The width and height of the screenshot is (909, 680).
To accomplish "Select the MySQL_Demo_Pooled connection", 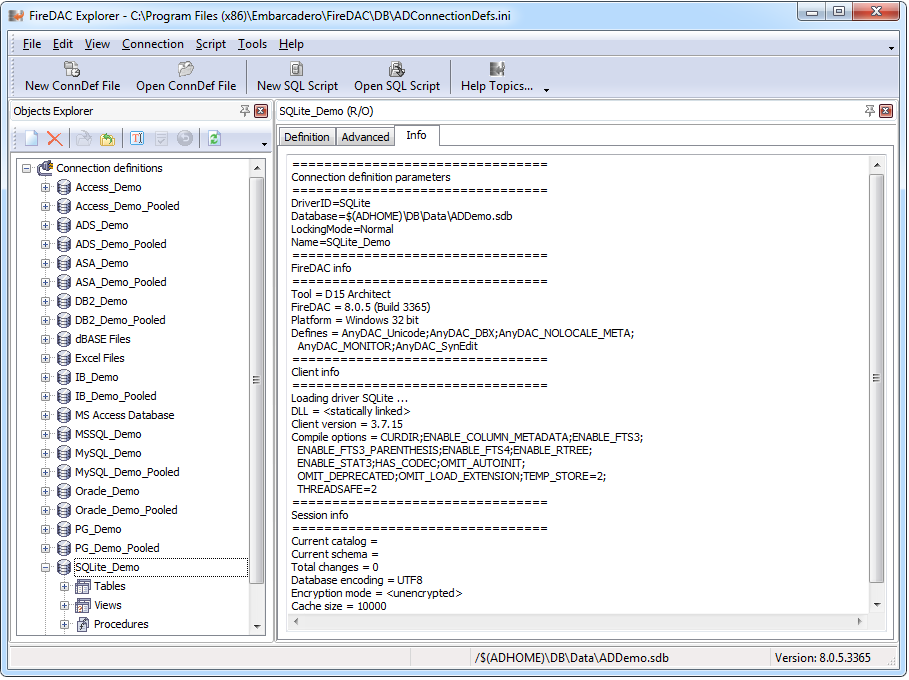I will (x=127, y=472).
